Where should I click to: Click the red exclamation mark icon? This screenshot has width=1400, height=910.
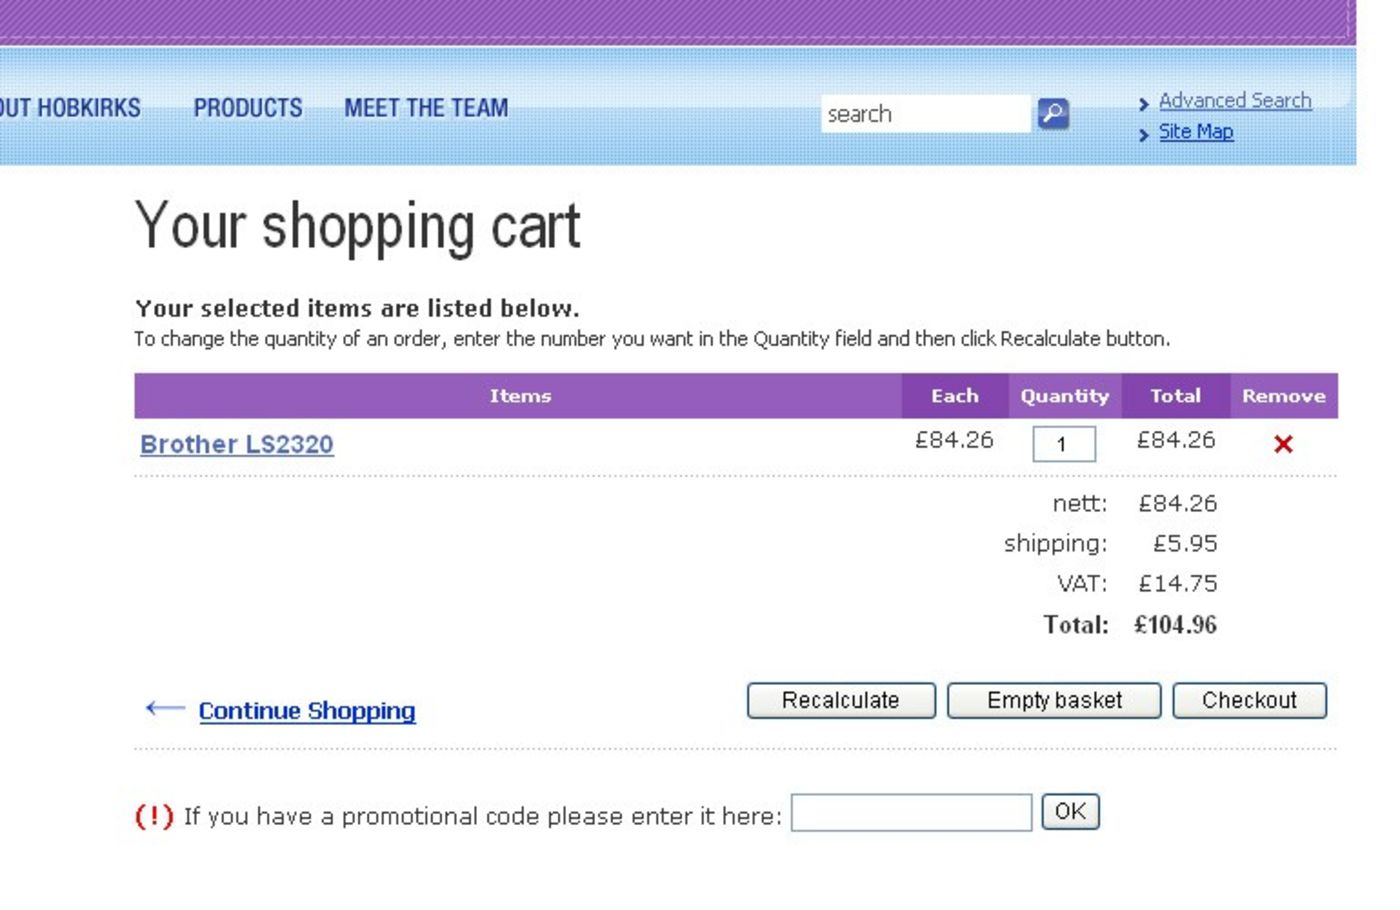pyautogui.click(x=154, y=816)
